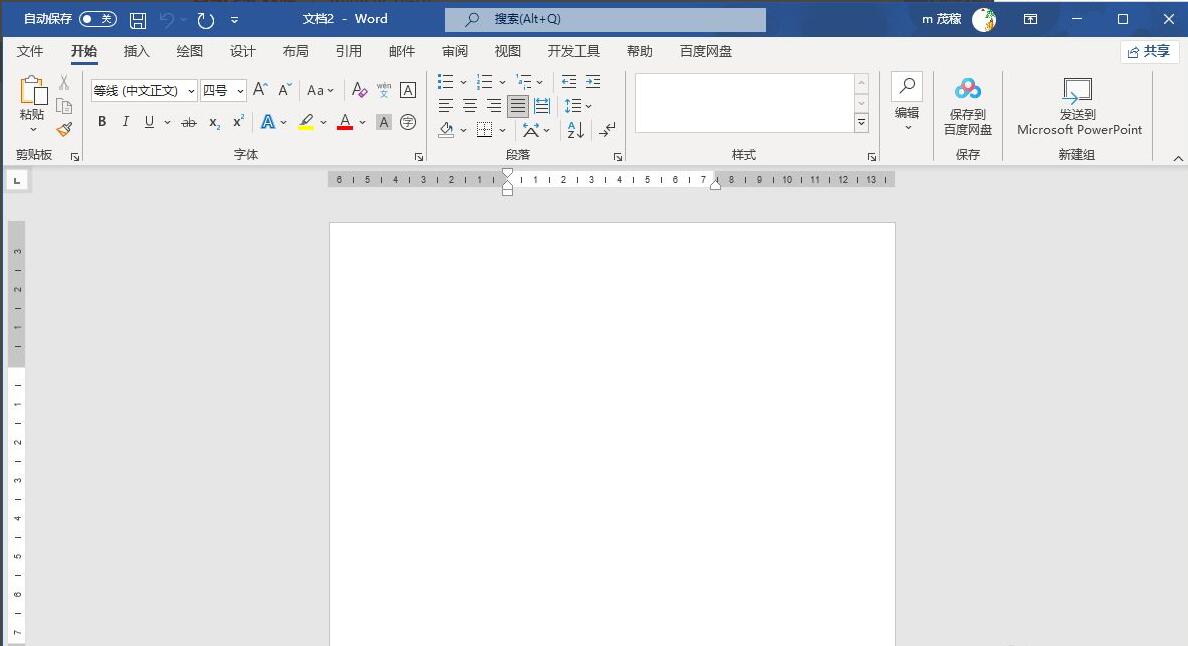This screenshot has height=646, width=1188.
Task: Increase the paragraph indent
Action: point(593,82)
